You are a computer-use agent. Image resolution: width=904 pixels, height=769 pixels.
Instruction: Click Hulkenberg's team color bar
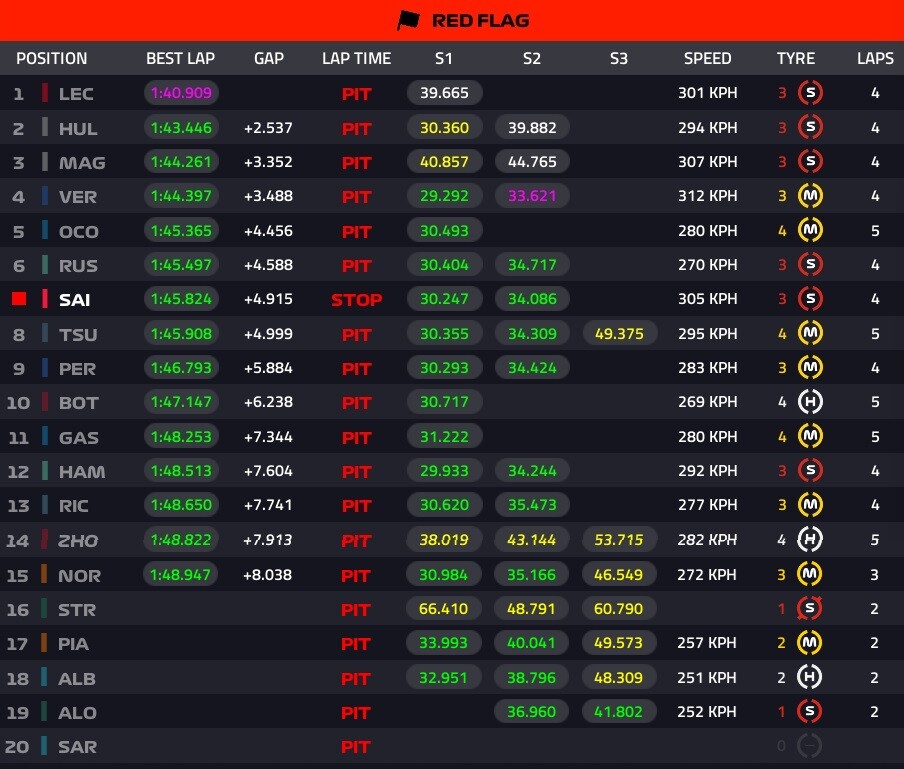click(45, 128)
